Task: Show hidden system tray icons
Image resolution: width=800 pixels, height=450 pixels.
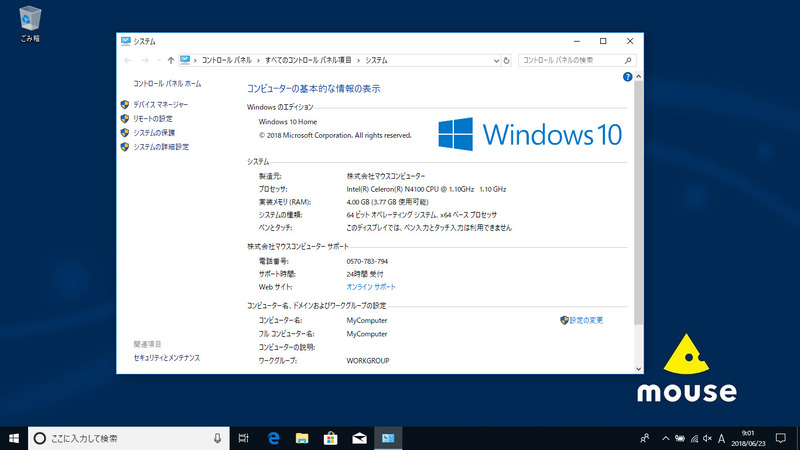Action: pyautogui.click(x=665, y=438)
